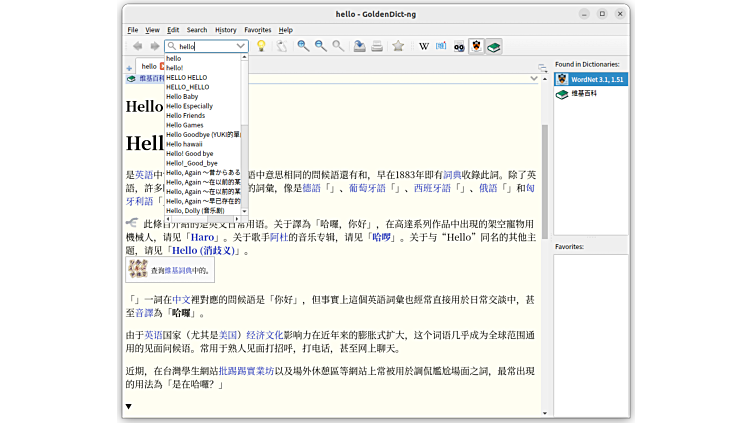Add word to favorites with star icon
The image size is (752, 423).
click(x=398, y=46)
